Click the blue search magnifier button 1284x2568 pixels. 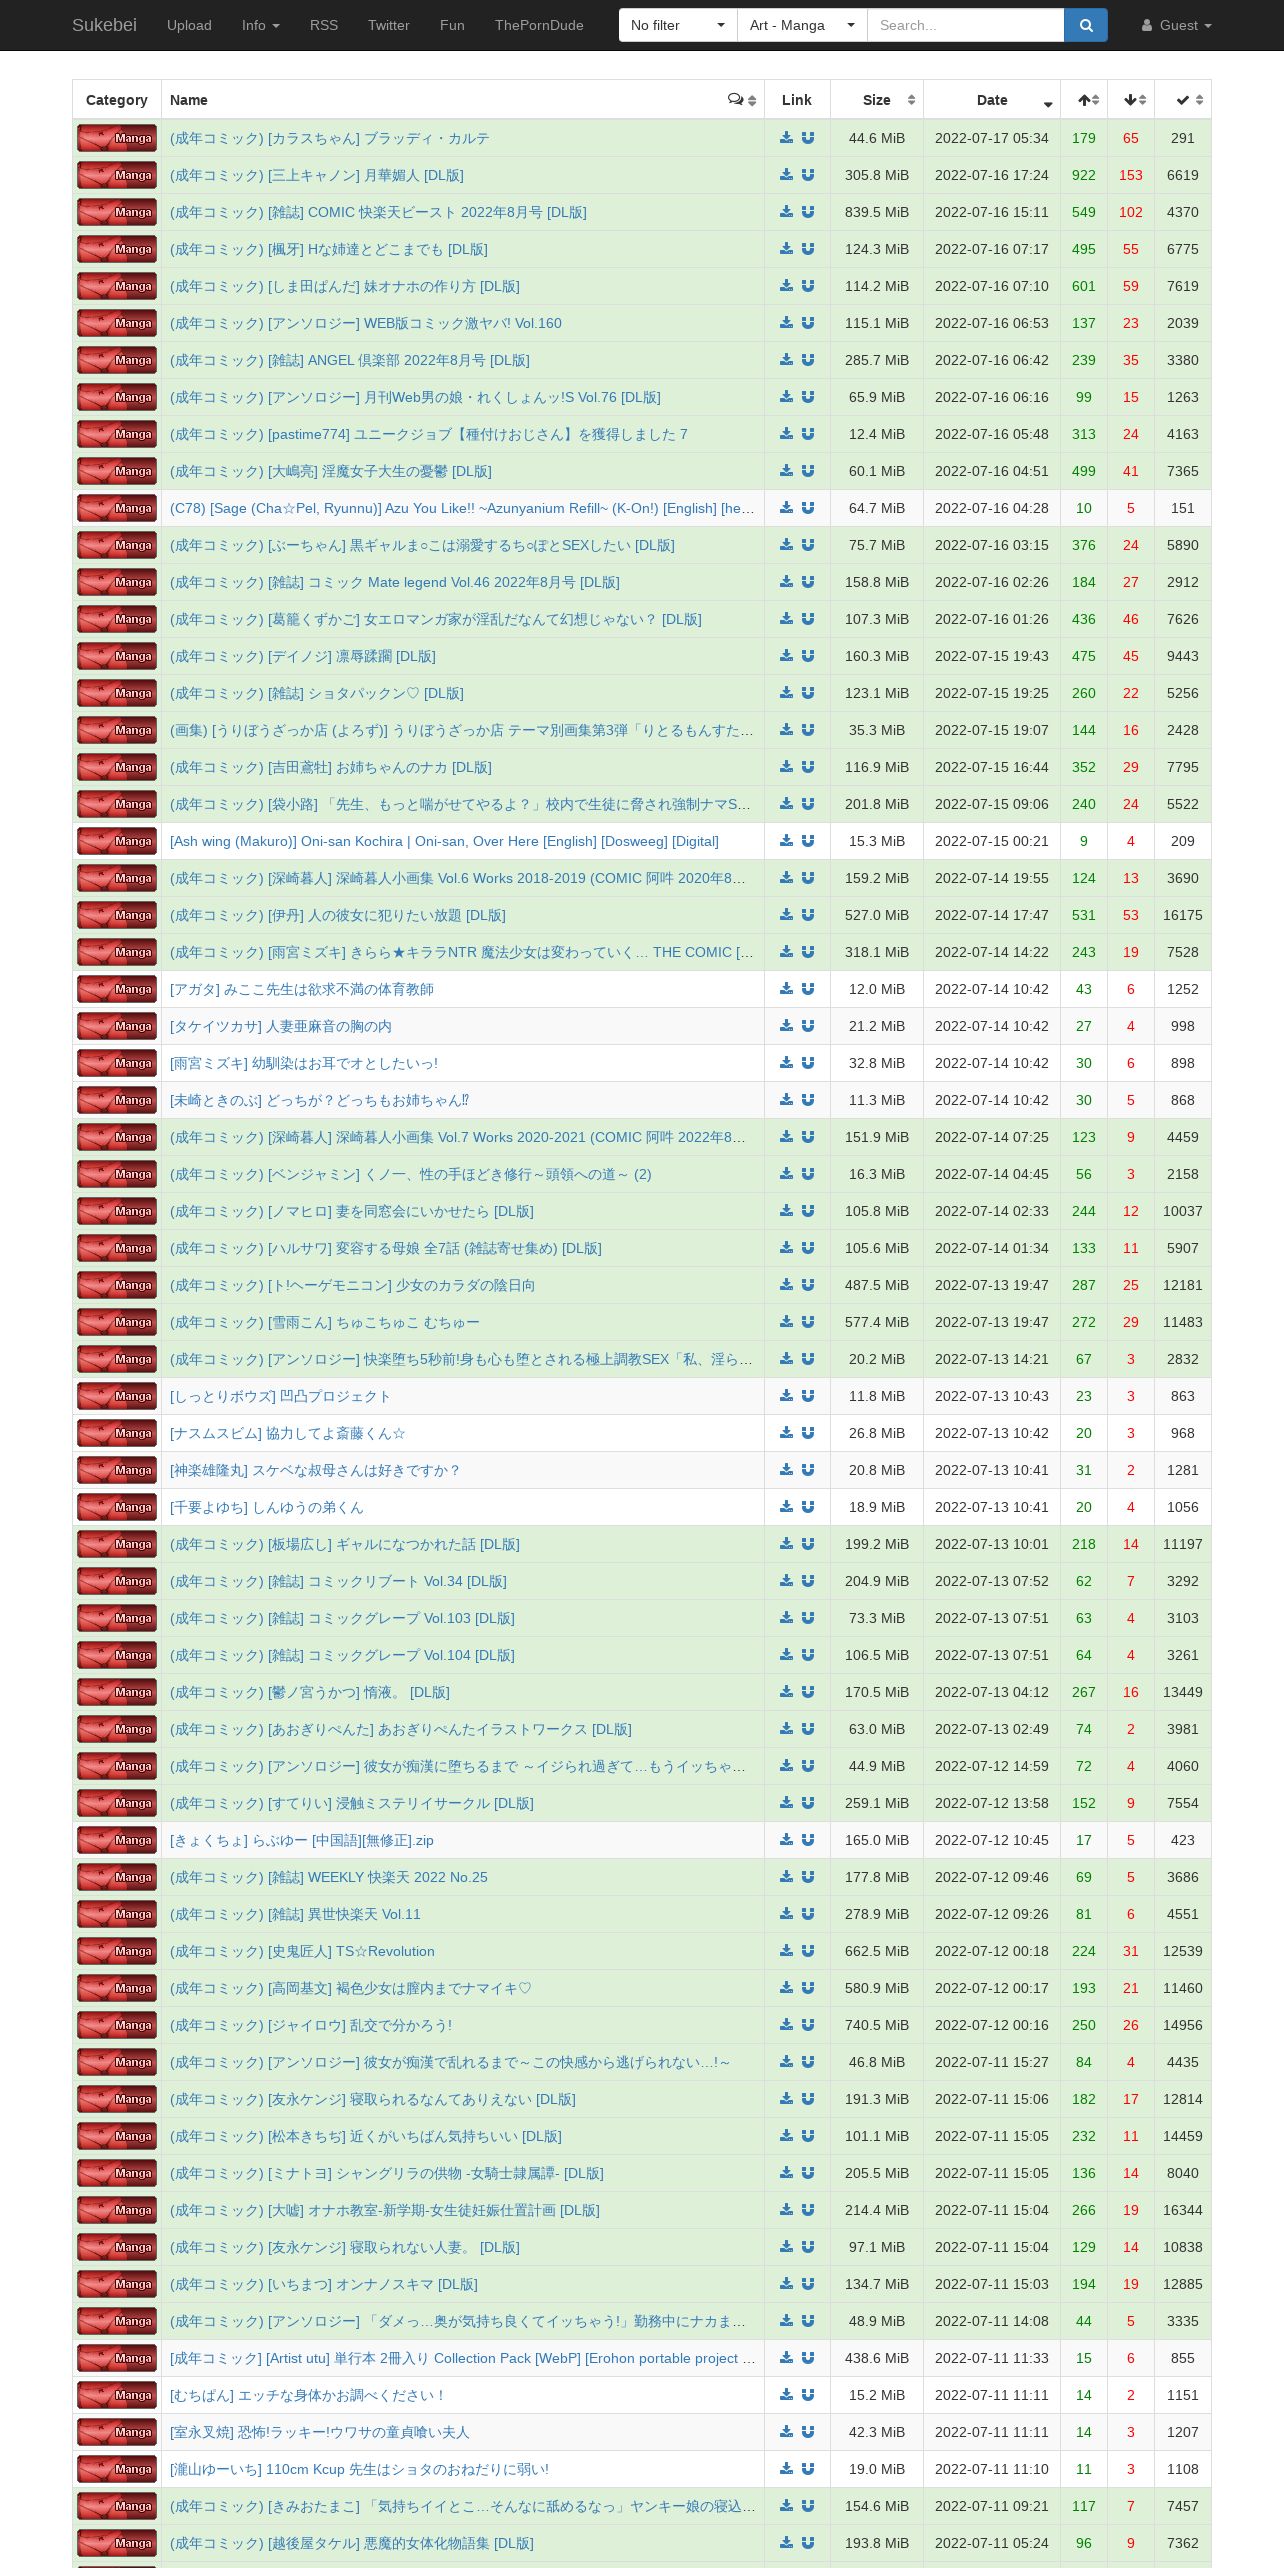tap(1086, 25)
